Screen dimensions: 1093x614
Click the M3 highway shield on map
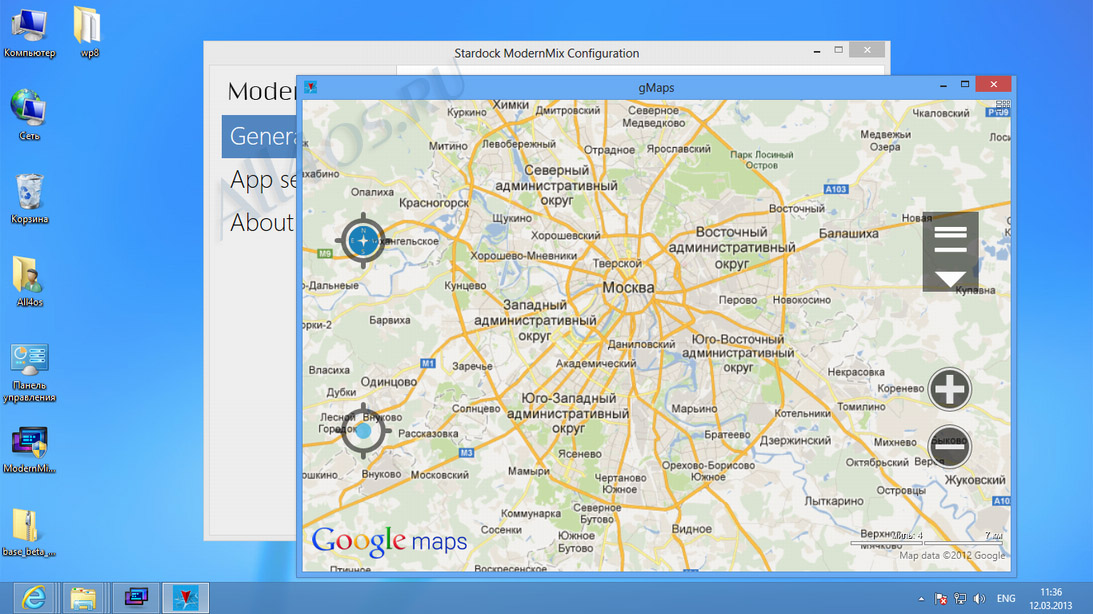pos(466,453)
